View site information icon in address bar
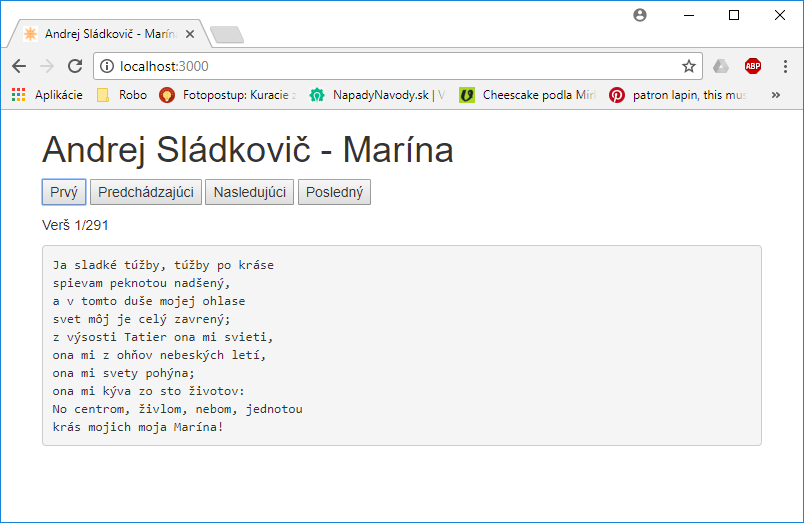This screenshot has height=523, width=804. click(x=107, y=66)
